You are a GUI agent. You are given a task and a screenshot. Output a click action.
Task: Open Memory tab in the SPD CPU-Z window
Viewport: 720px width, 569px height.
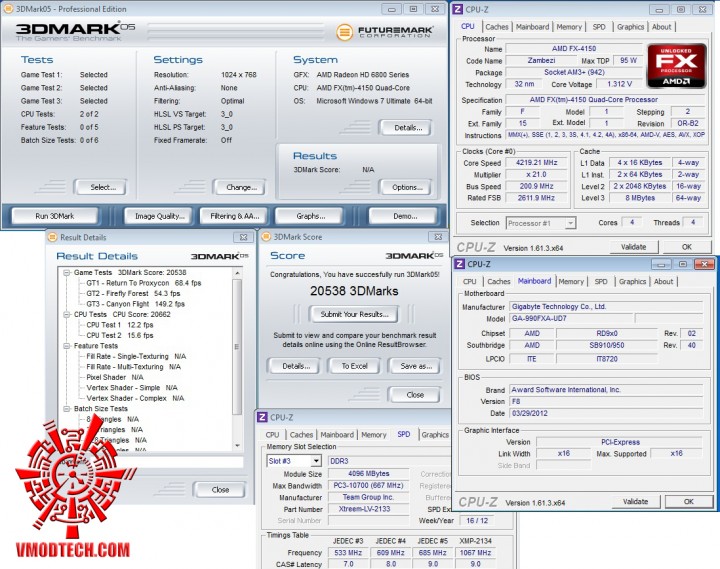374,434
